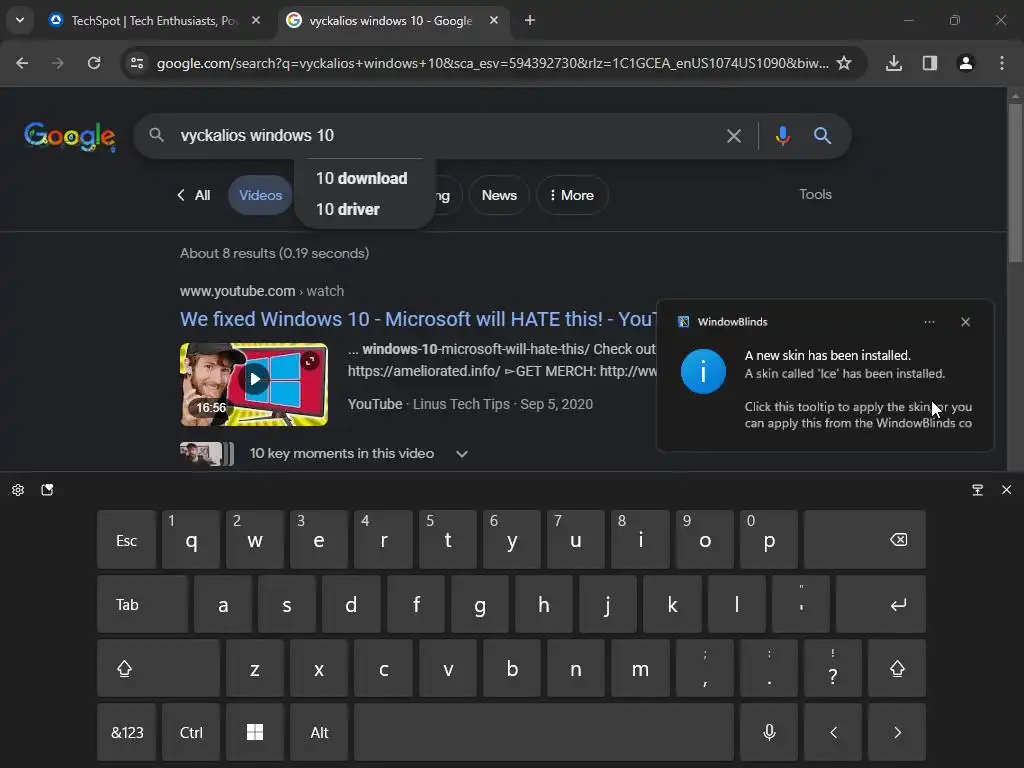
Task: Select the News filter chip
Action: 499,195
